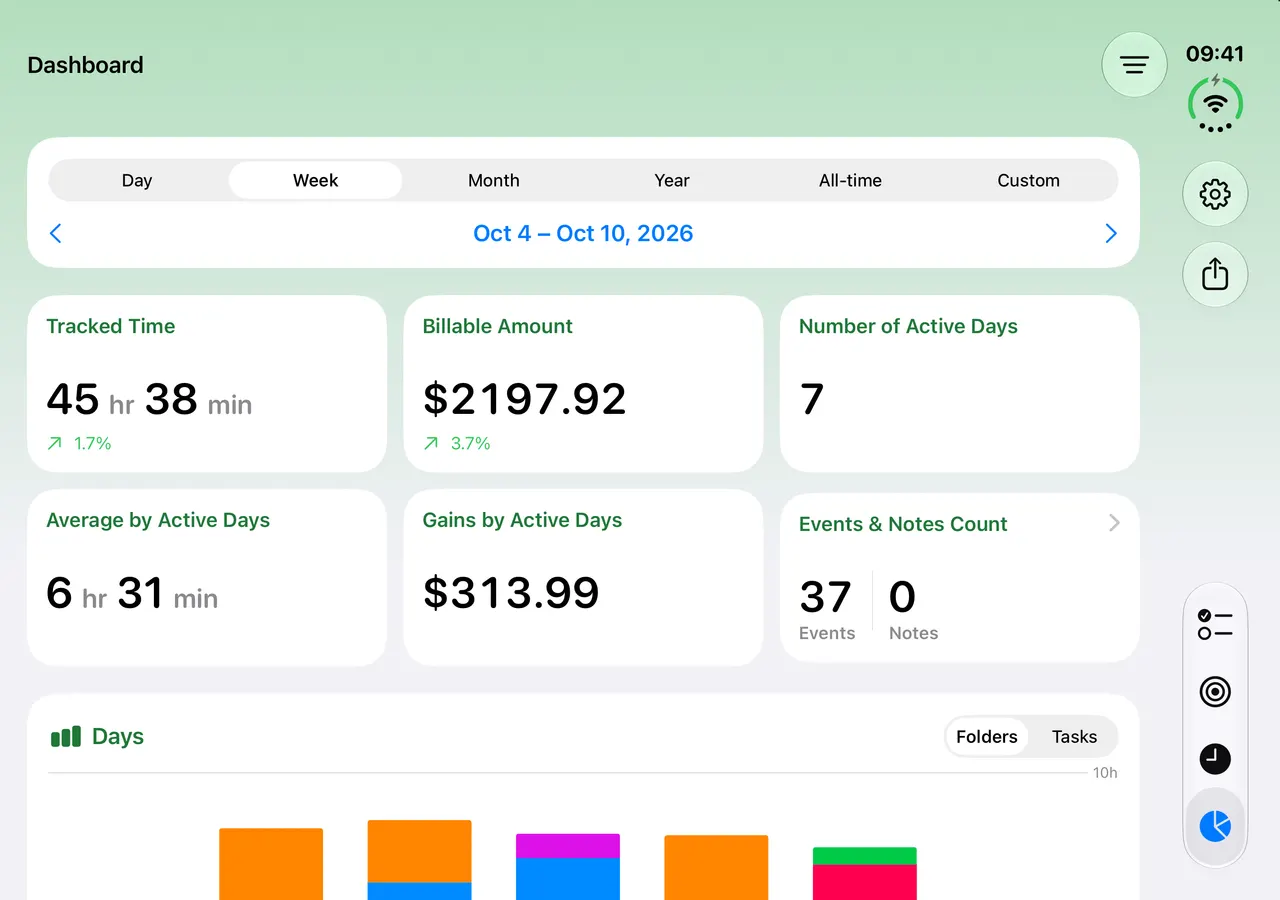
Task: Switch to the Day tab
Action: coord(137,181)
